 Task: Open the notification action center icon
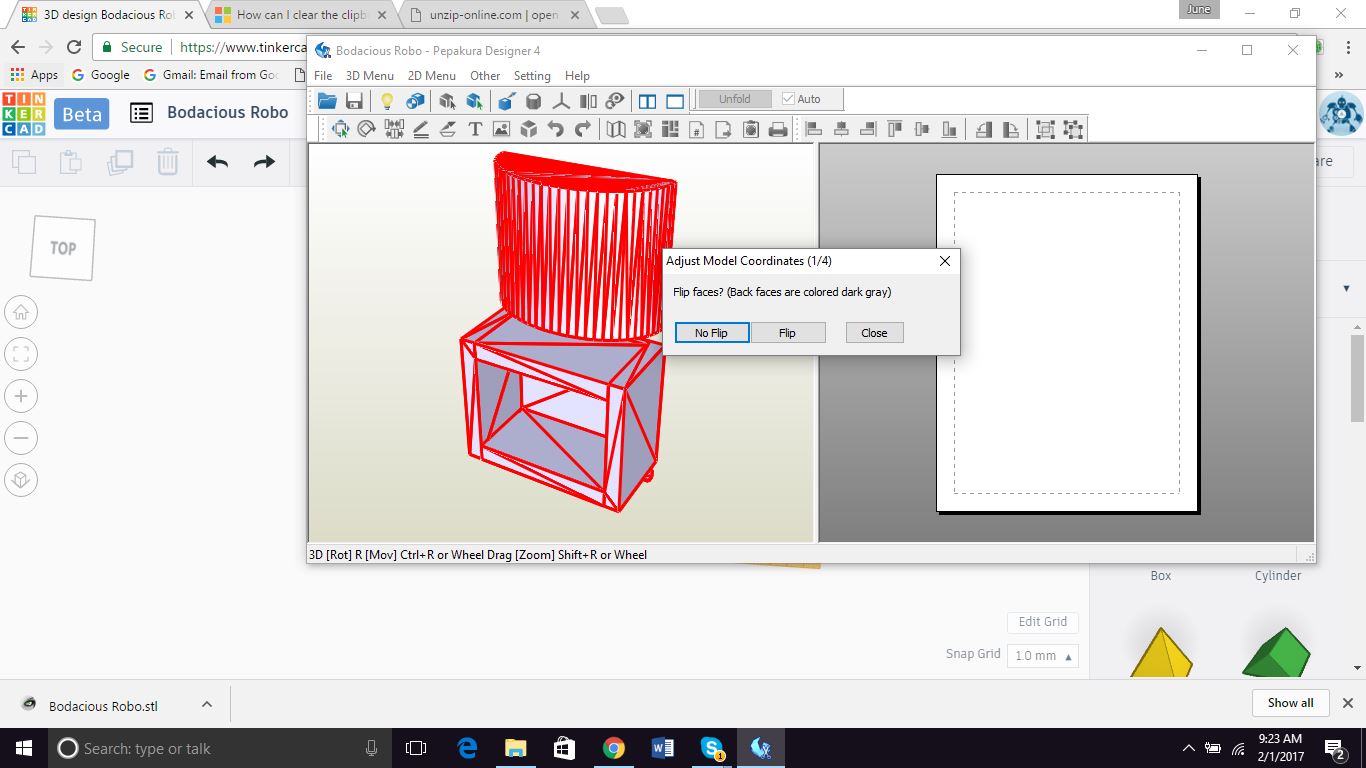[x=1334, y=748]
